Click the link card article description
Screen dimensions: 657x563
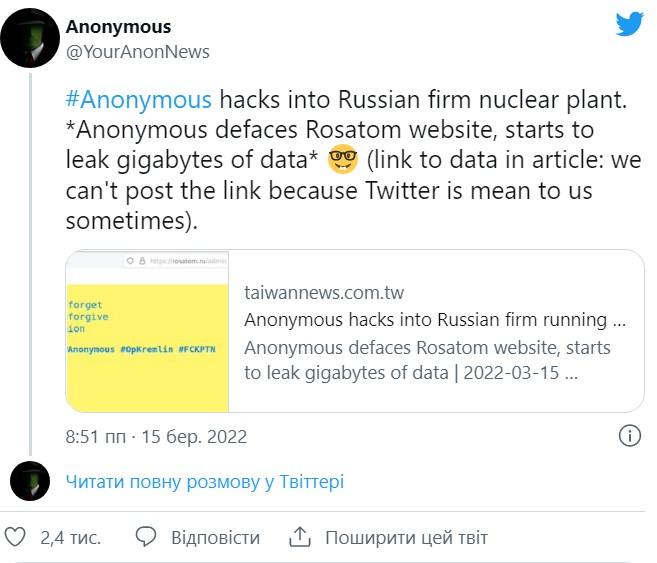click(430, 360)
